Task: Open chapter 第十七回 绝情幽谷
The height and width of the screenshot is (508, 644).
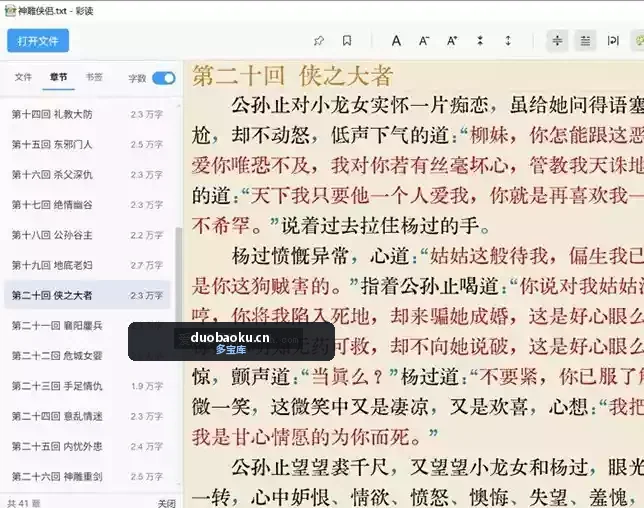Action: click(87, 205)
